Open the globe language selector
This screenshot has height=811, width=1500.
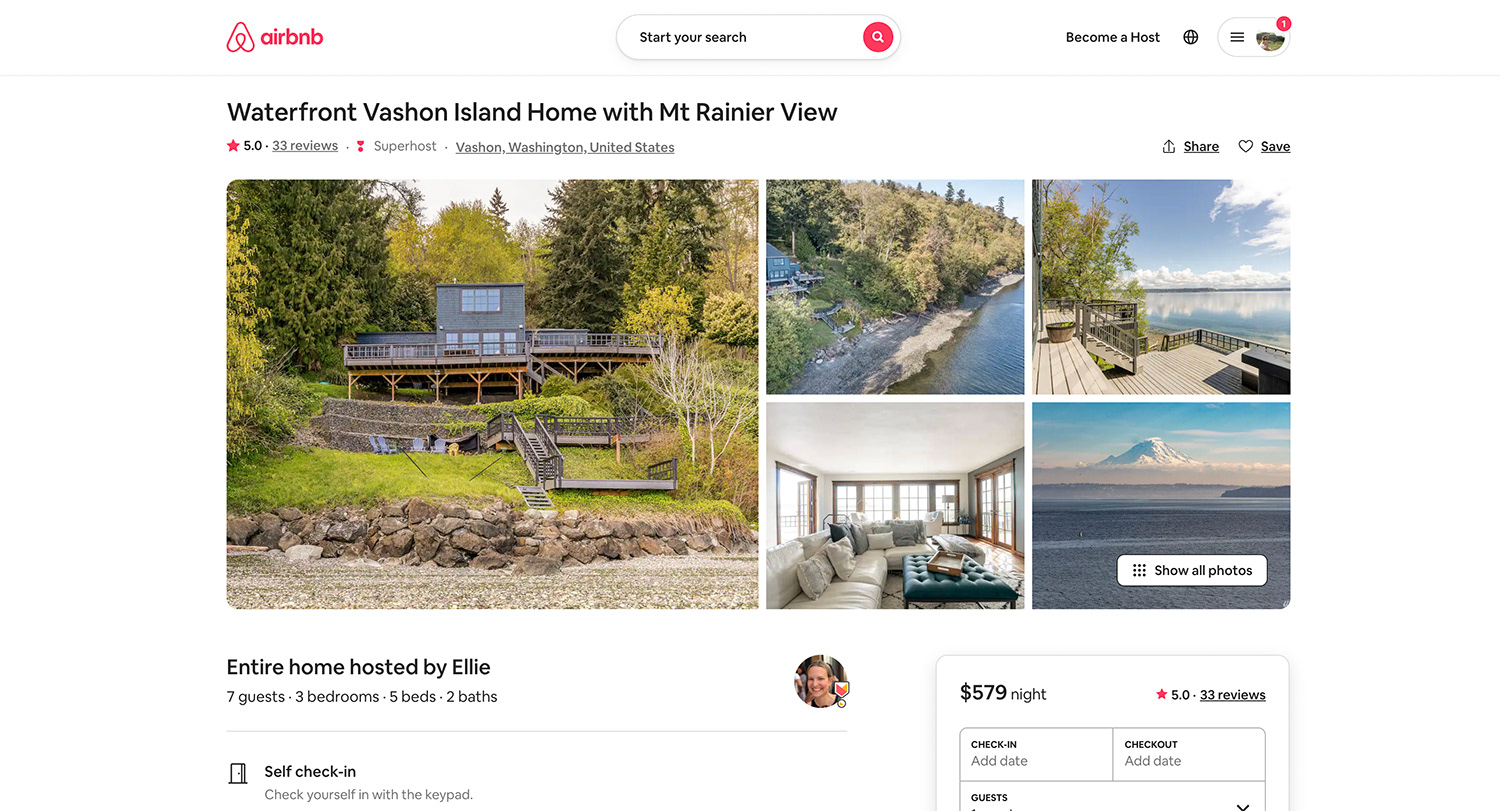coord(1190,37)
